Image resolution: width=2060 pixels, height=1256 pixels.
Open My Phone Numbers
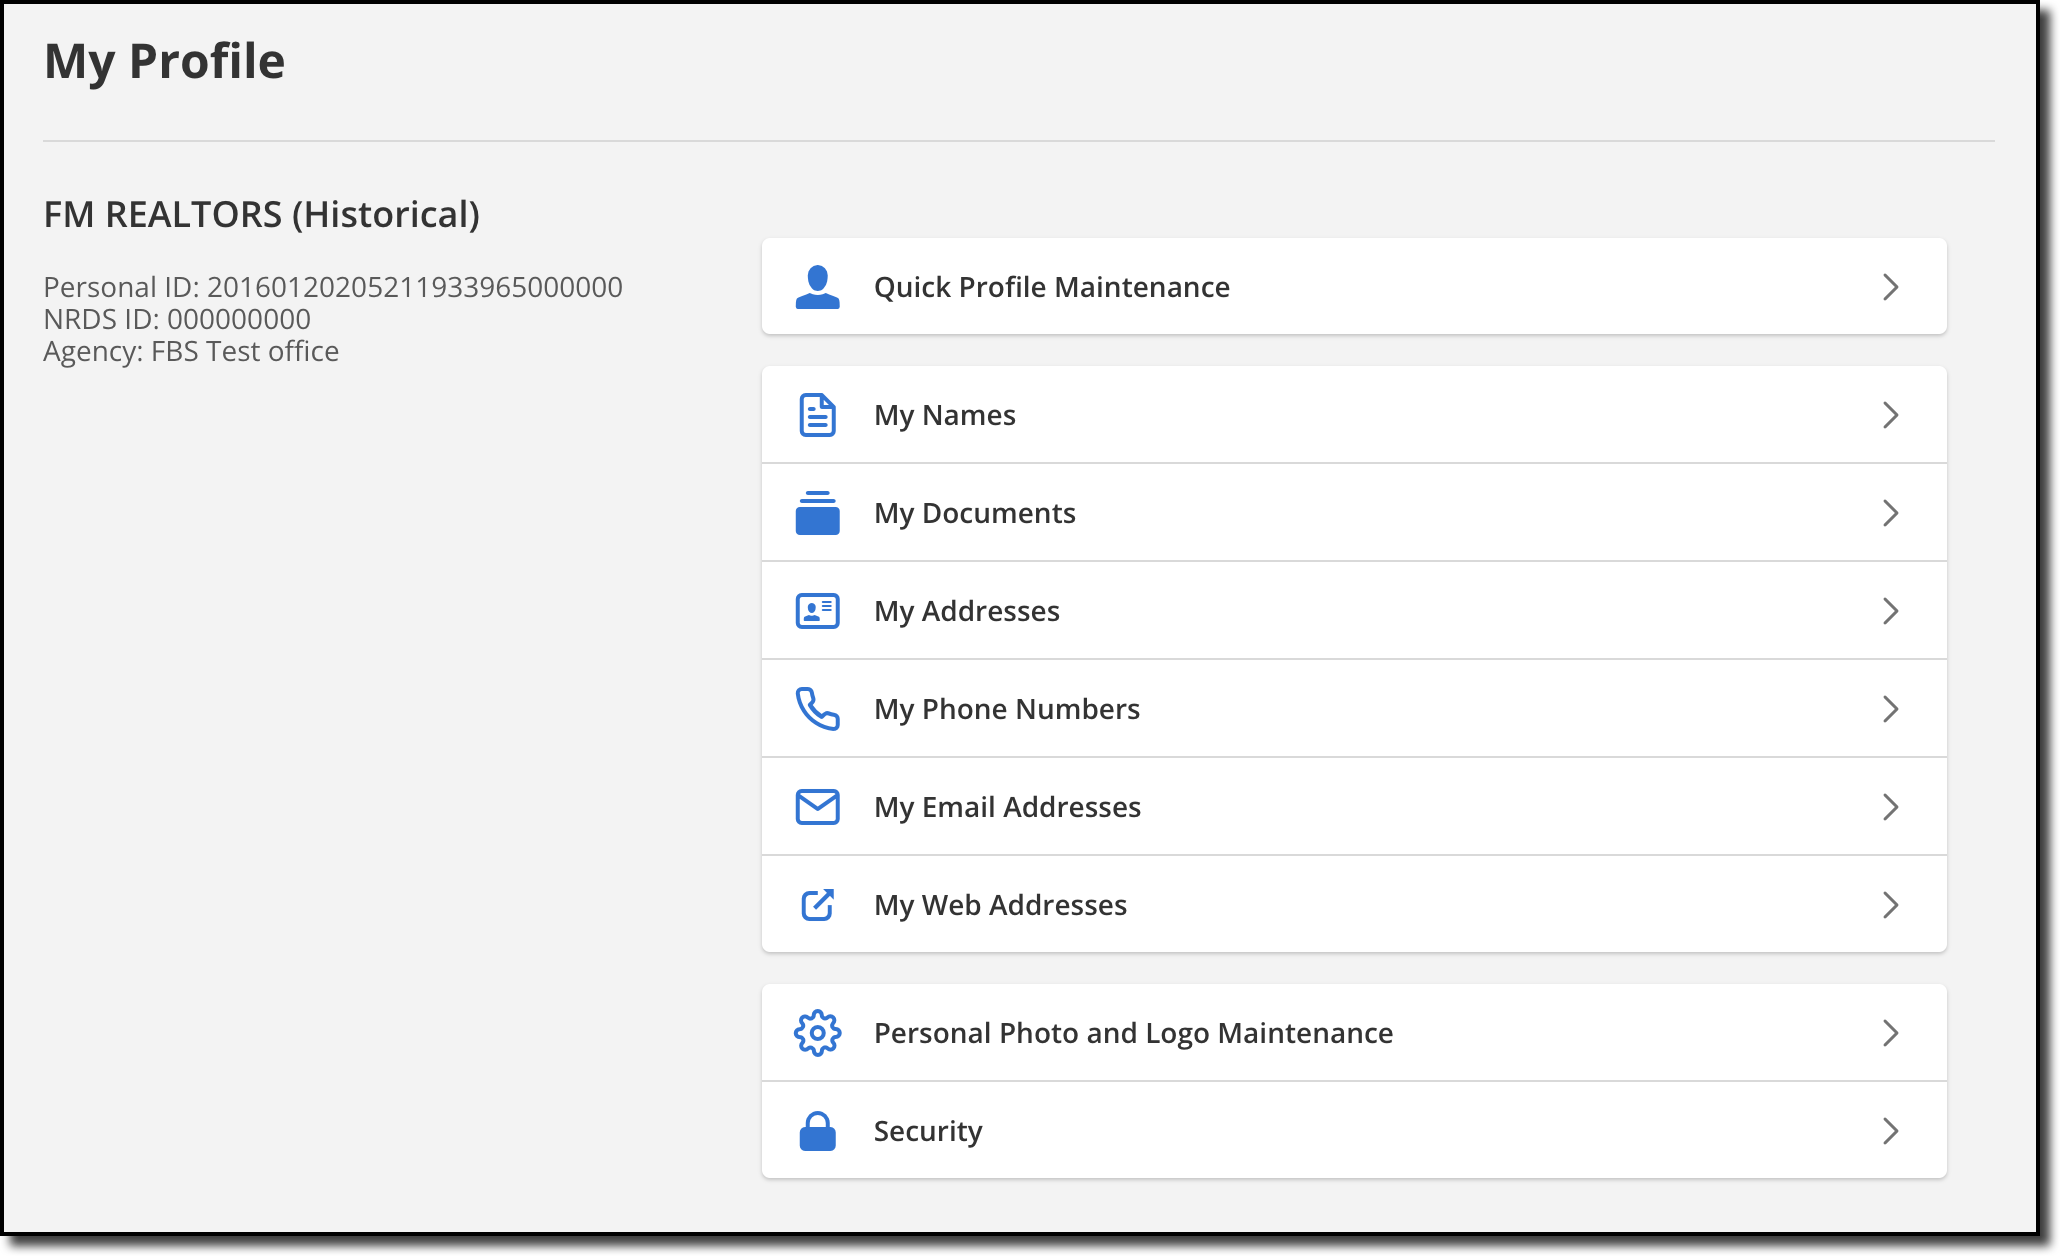click(1354, 709)
